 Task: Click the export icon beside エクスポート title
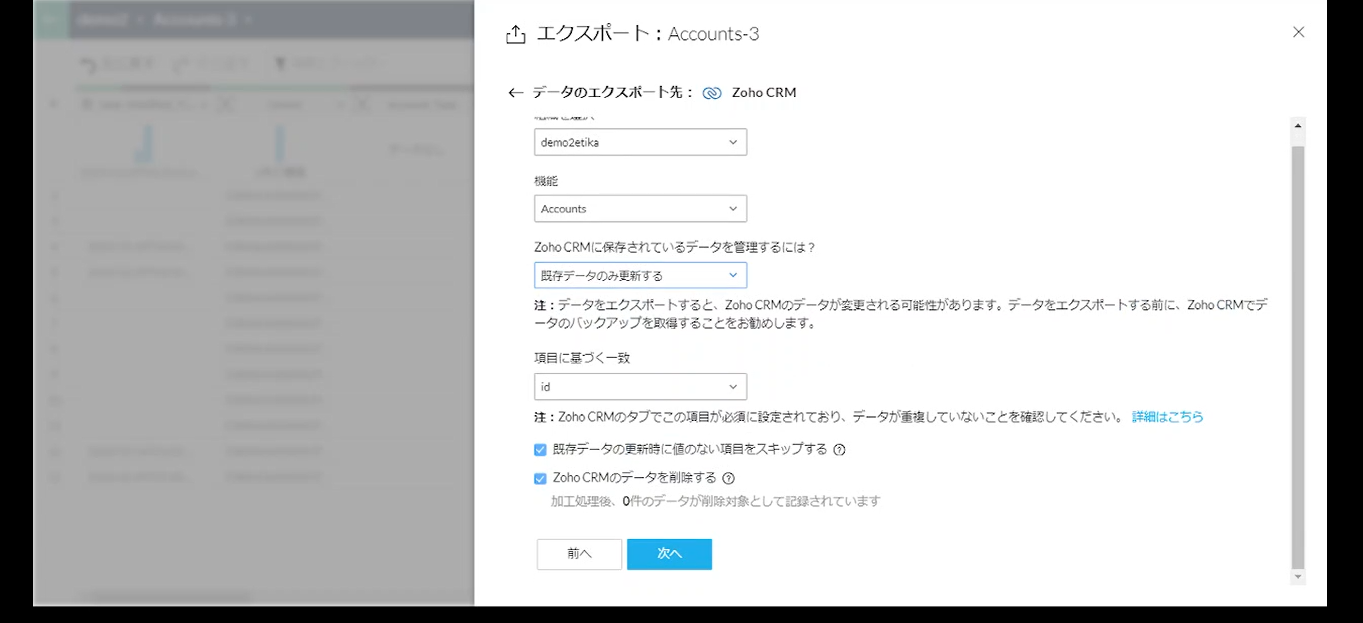[x=515, y=35]
